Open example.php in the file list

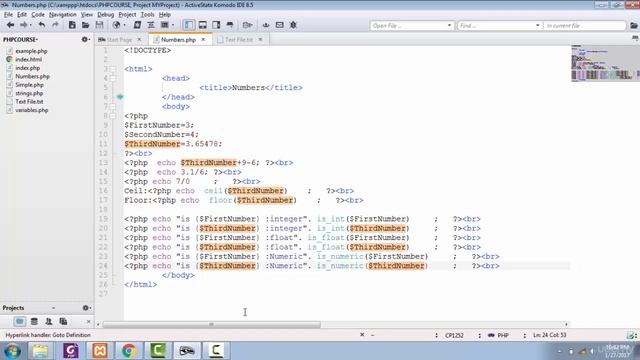(31, 51)
